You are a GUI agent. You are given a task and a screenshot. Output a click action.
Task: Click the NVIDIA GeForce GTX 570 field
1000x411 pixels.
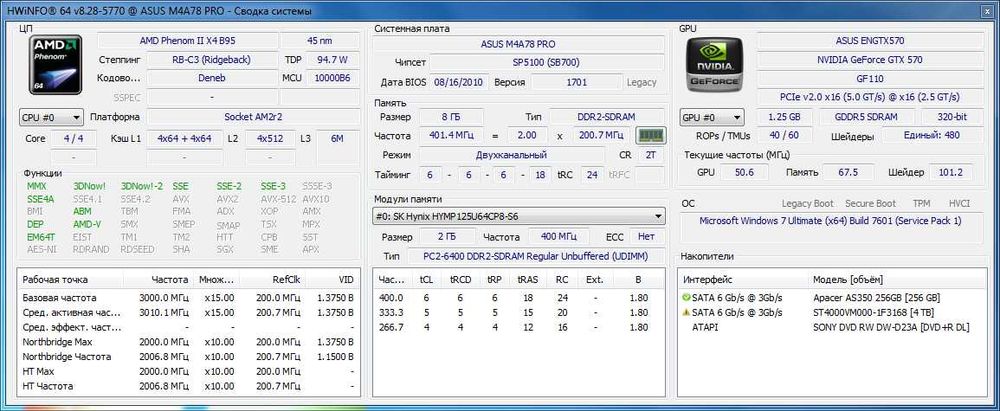click(871, 60)
